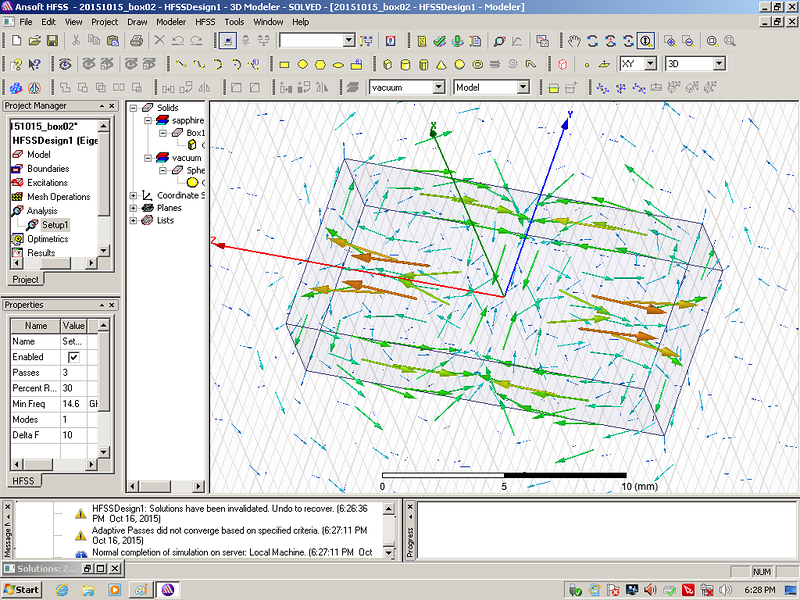This screenshot has width=800, height=600.
Task: Switch to the Project tab
Action: [x=25, y=280]
